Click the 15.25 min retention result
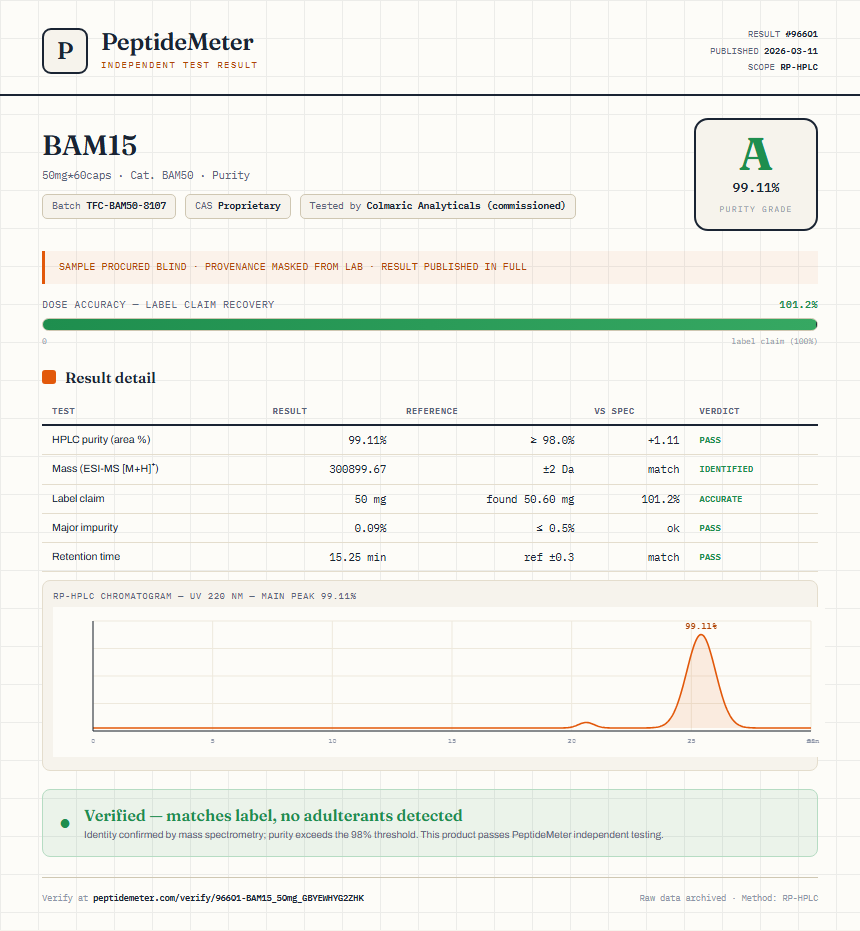Screen dimensions: 860x931 (358, 558)
